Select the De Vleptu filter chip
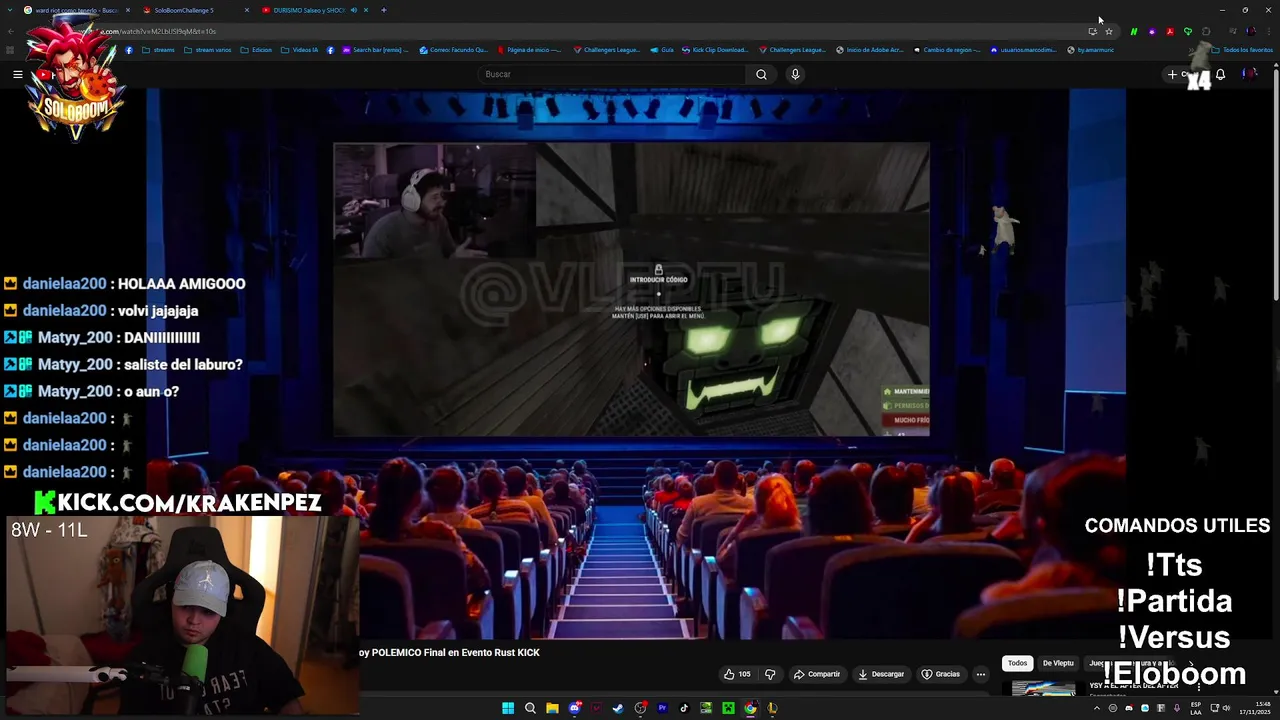The image size is (1280, 720). (1058, 663)
